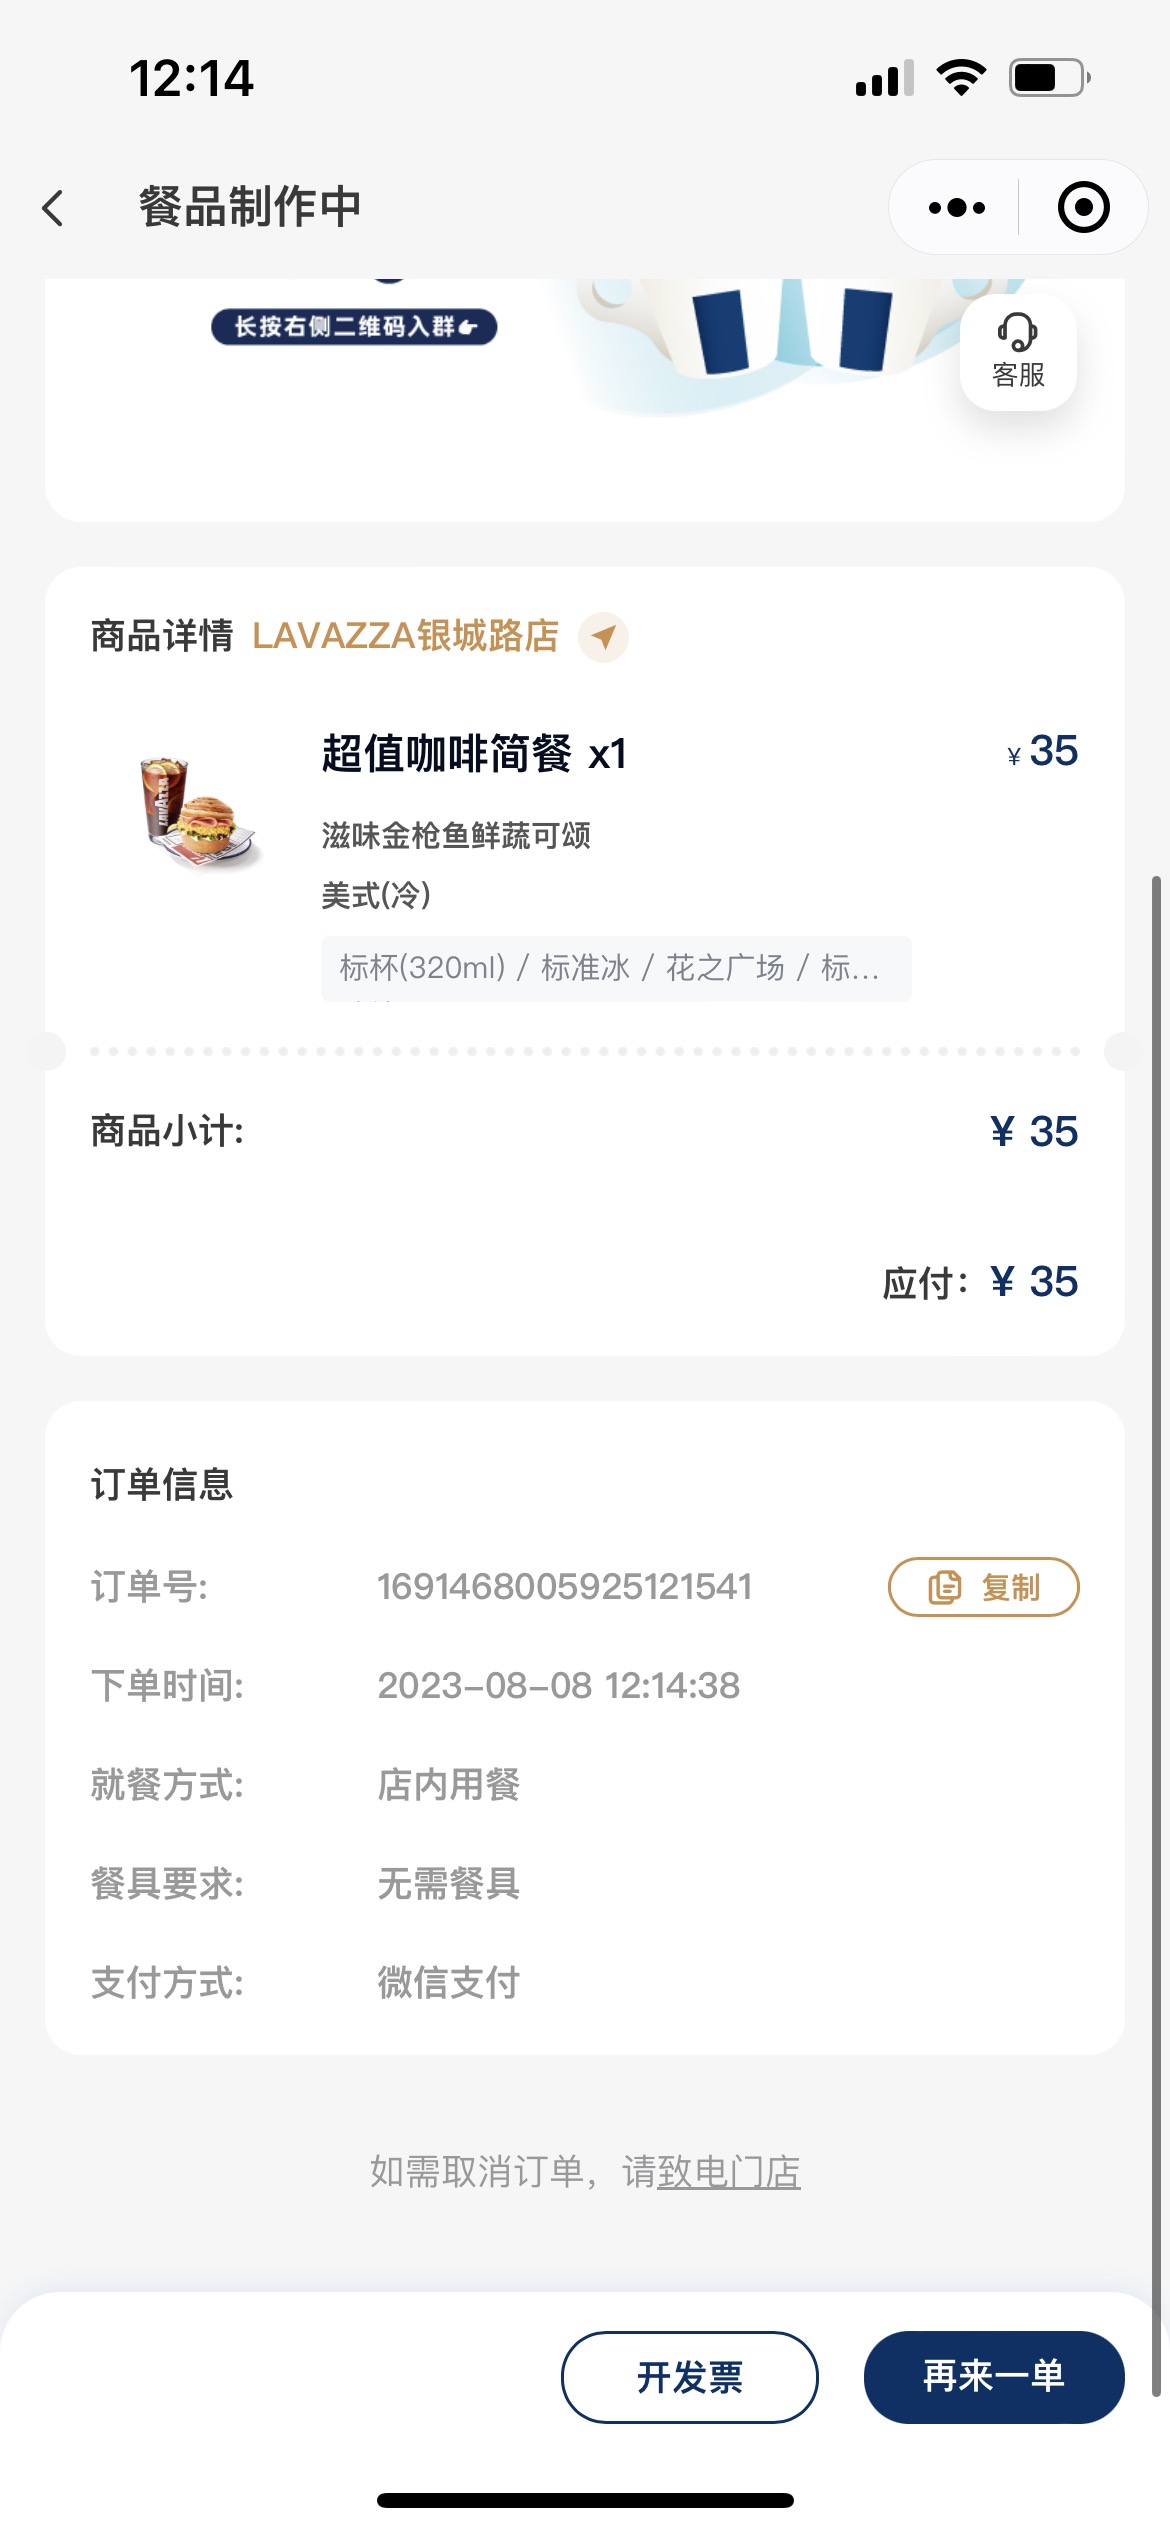Close mini program via circle target icon
Viewport: 1170px width, 2532px height.
tap(1084, 208)
